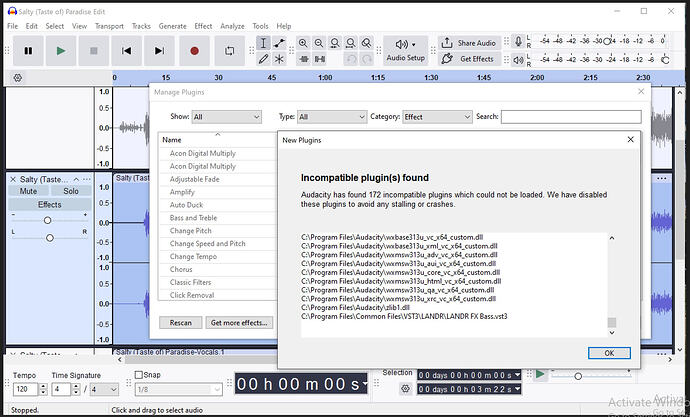Open the Generate menu

[172, 25]
